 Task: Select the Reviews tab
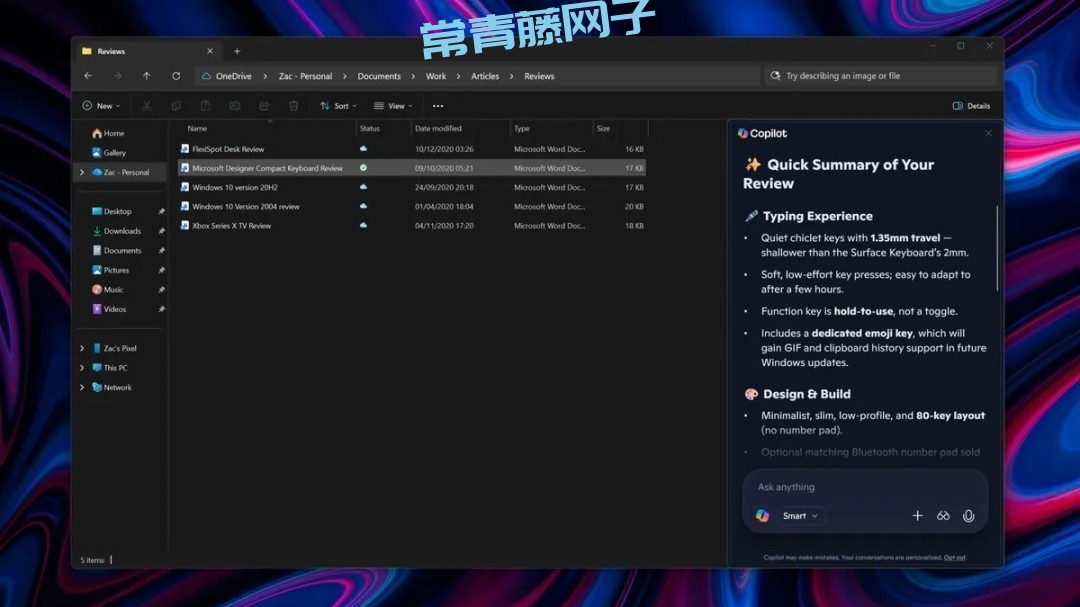(x=140, y=51)
